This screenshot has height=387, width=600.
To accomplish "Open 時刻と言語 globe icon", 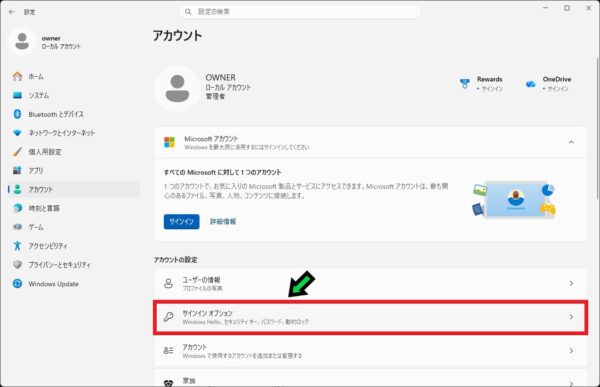I will 17,208.
